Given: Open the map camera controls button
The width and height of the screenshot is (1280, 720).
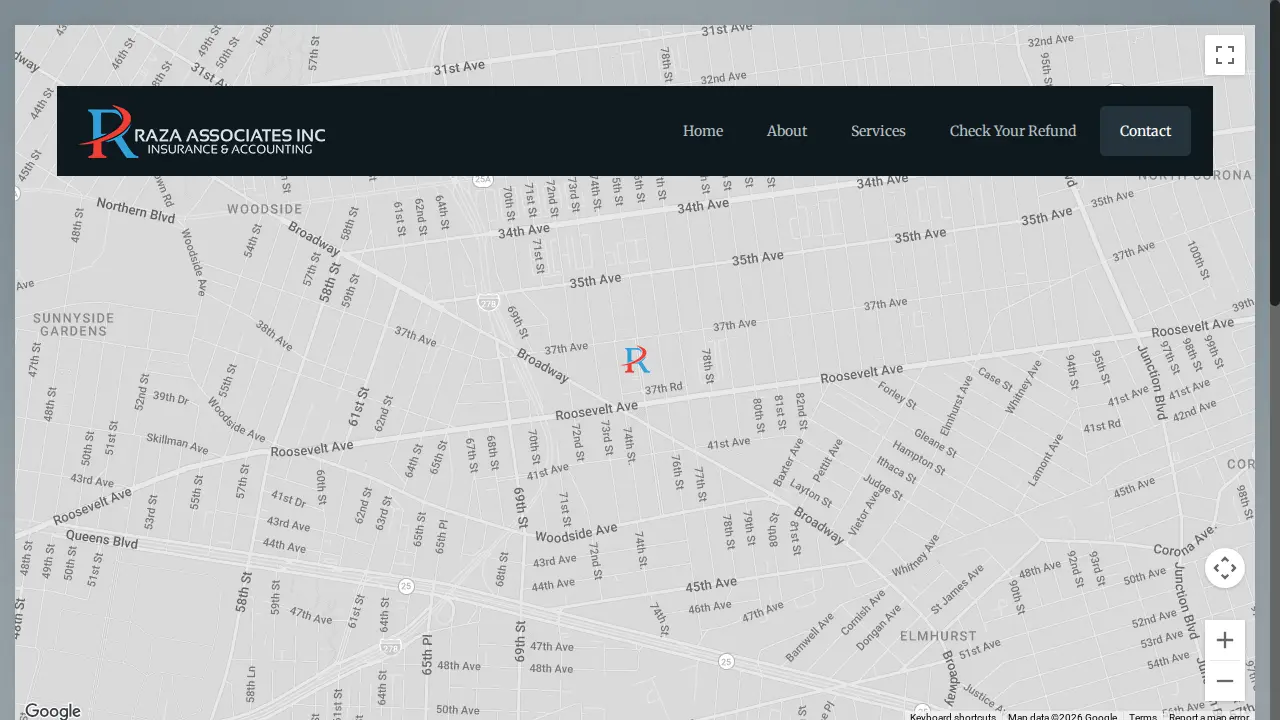Looking at the screenshot, I should pyautogui.click(x=1225, y=568).
